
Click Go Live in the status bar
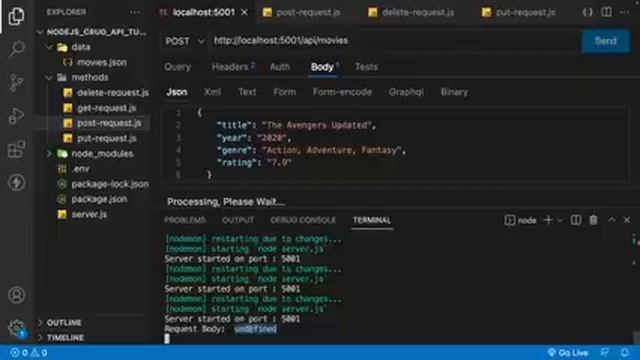(x=568, y=353)
